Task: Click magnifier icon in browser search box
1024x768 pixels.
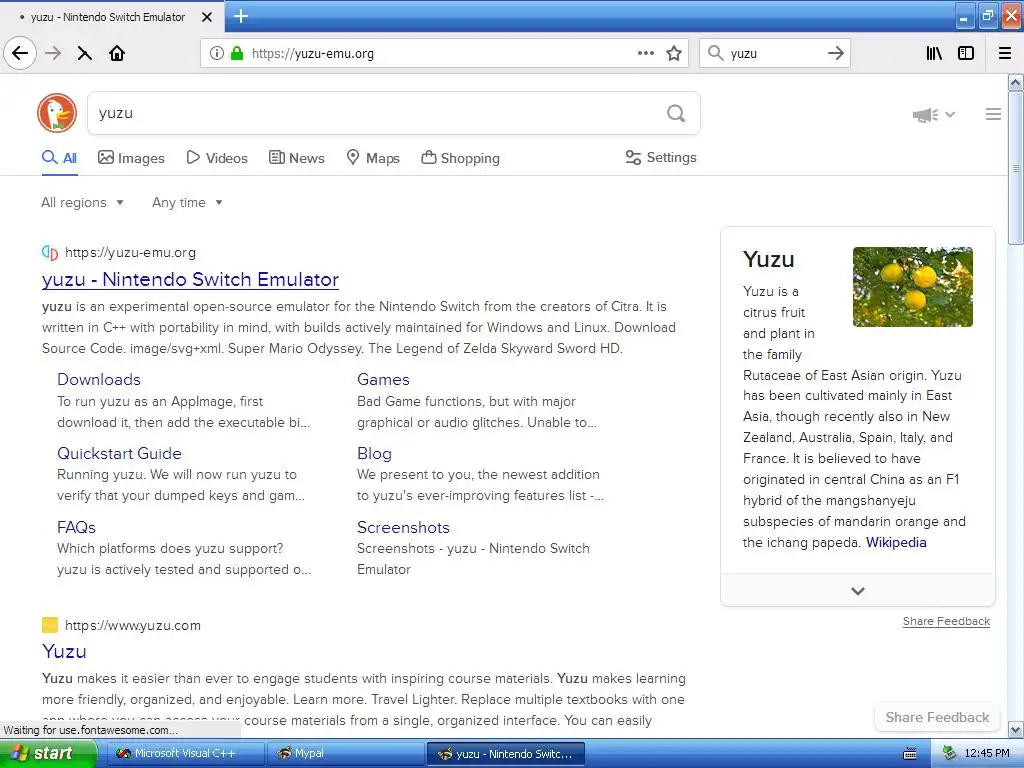Action: [716, 53]
